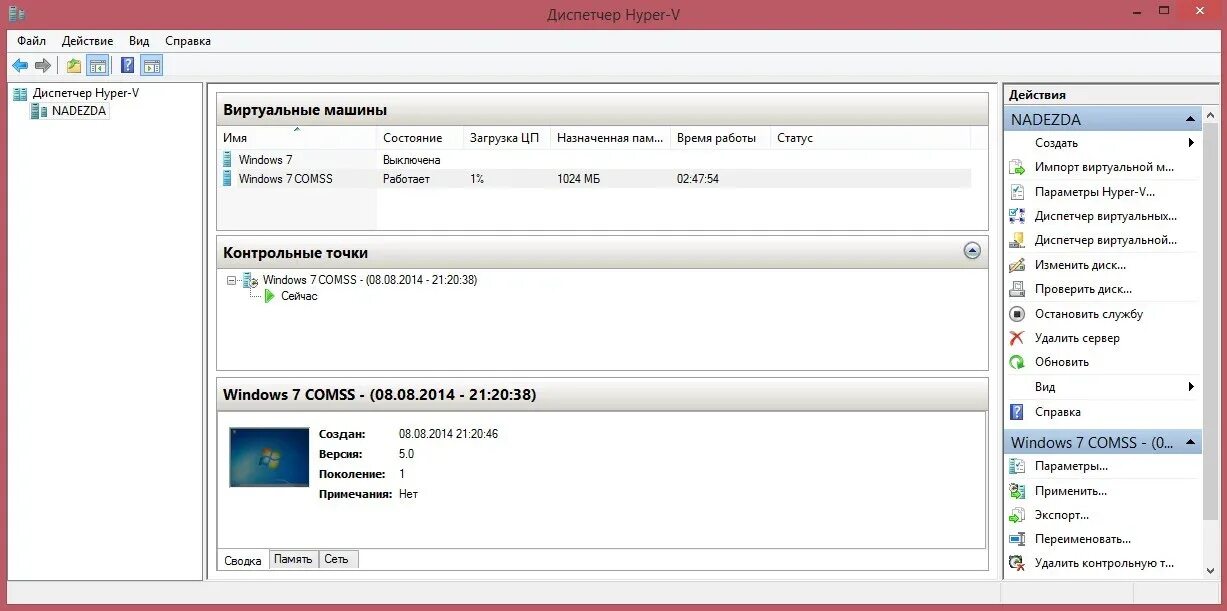Toggle the action pane toolbar icon
Viewport: 1227px width, 611px height.
[152, 66]
